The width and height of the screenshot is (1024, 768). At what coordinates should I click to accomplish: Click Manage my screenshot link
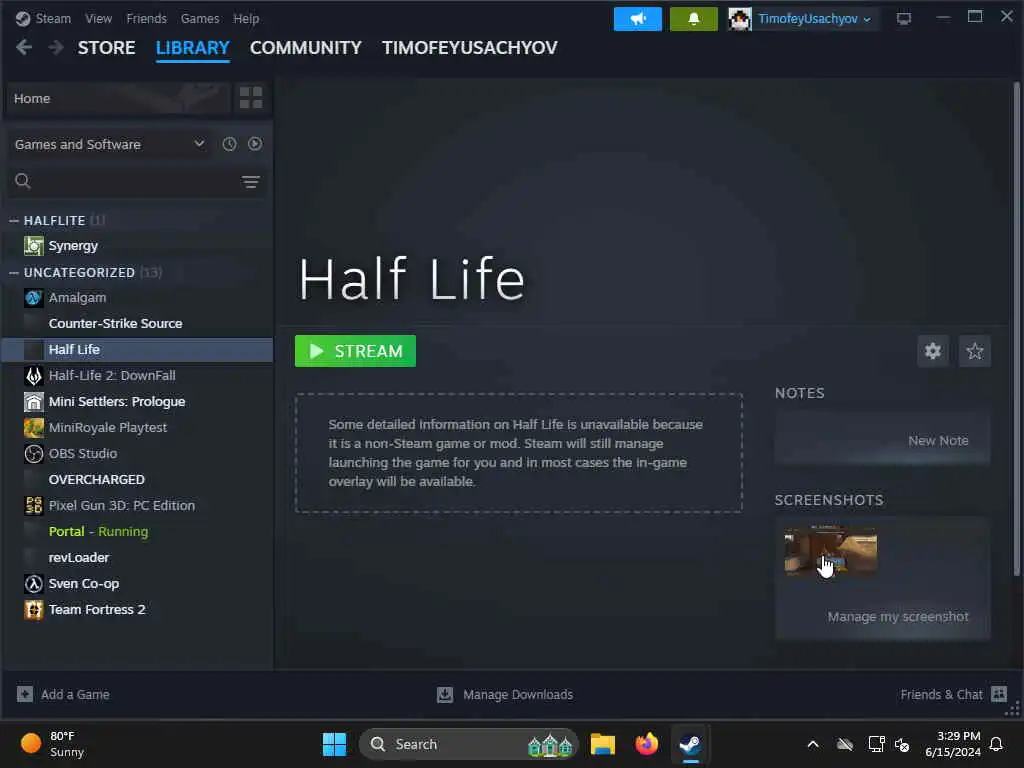898,616
